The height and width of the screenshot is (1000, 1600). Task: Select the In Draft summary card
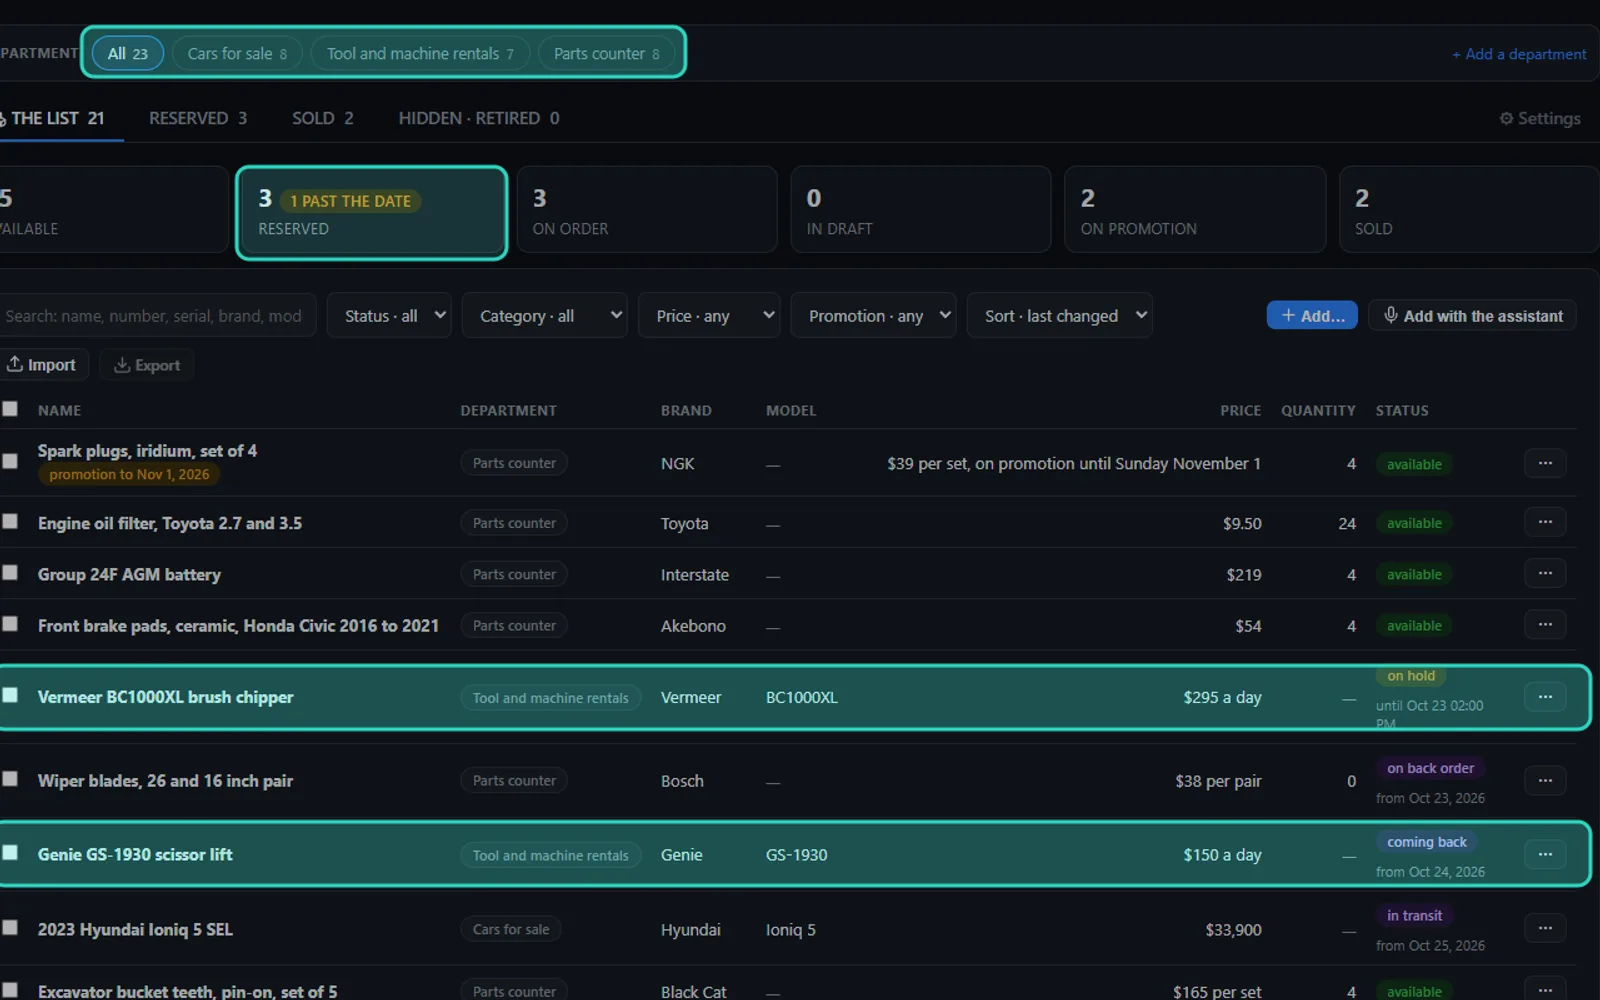click(x=921, y=210)
